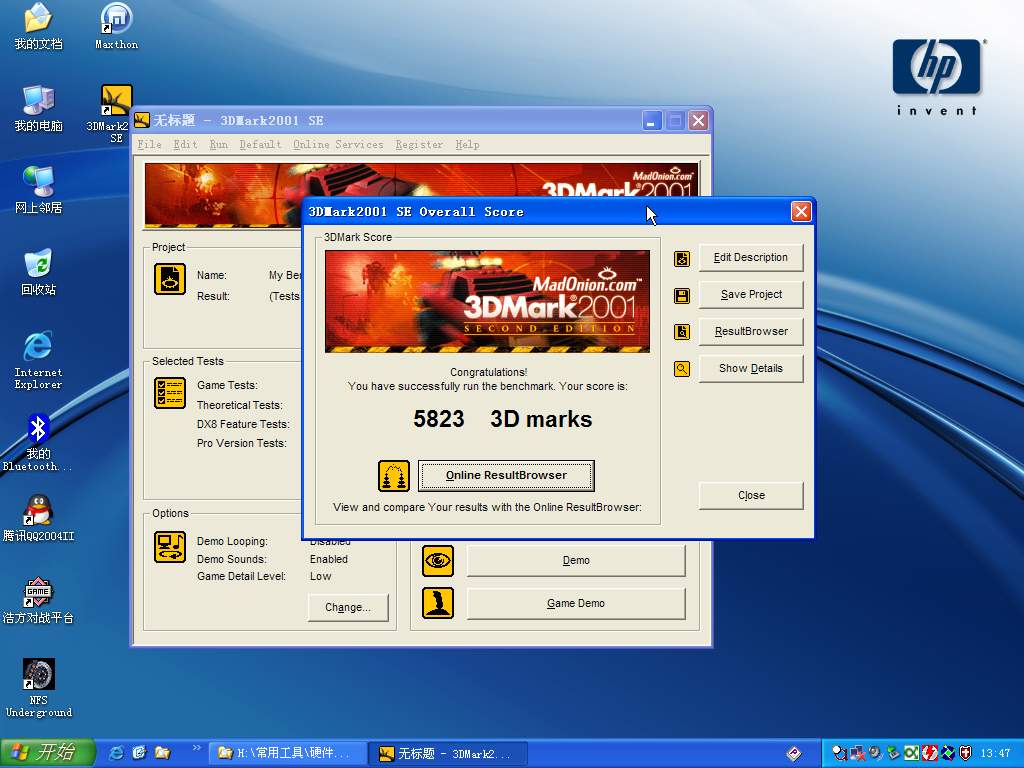Image resolution: width=1024 pixels, height=768 pixels.
Task: Click the score value 5823
Action: (x=439, y=419)
